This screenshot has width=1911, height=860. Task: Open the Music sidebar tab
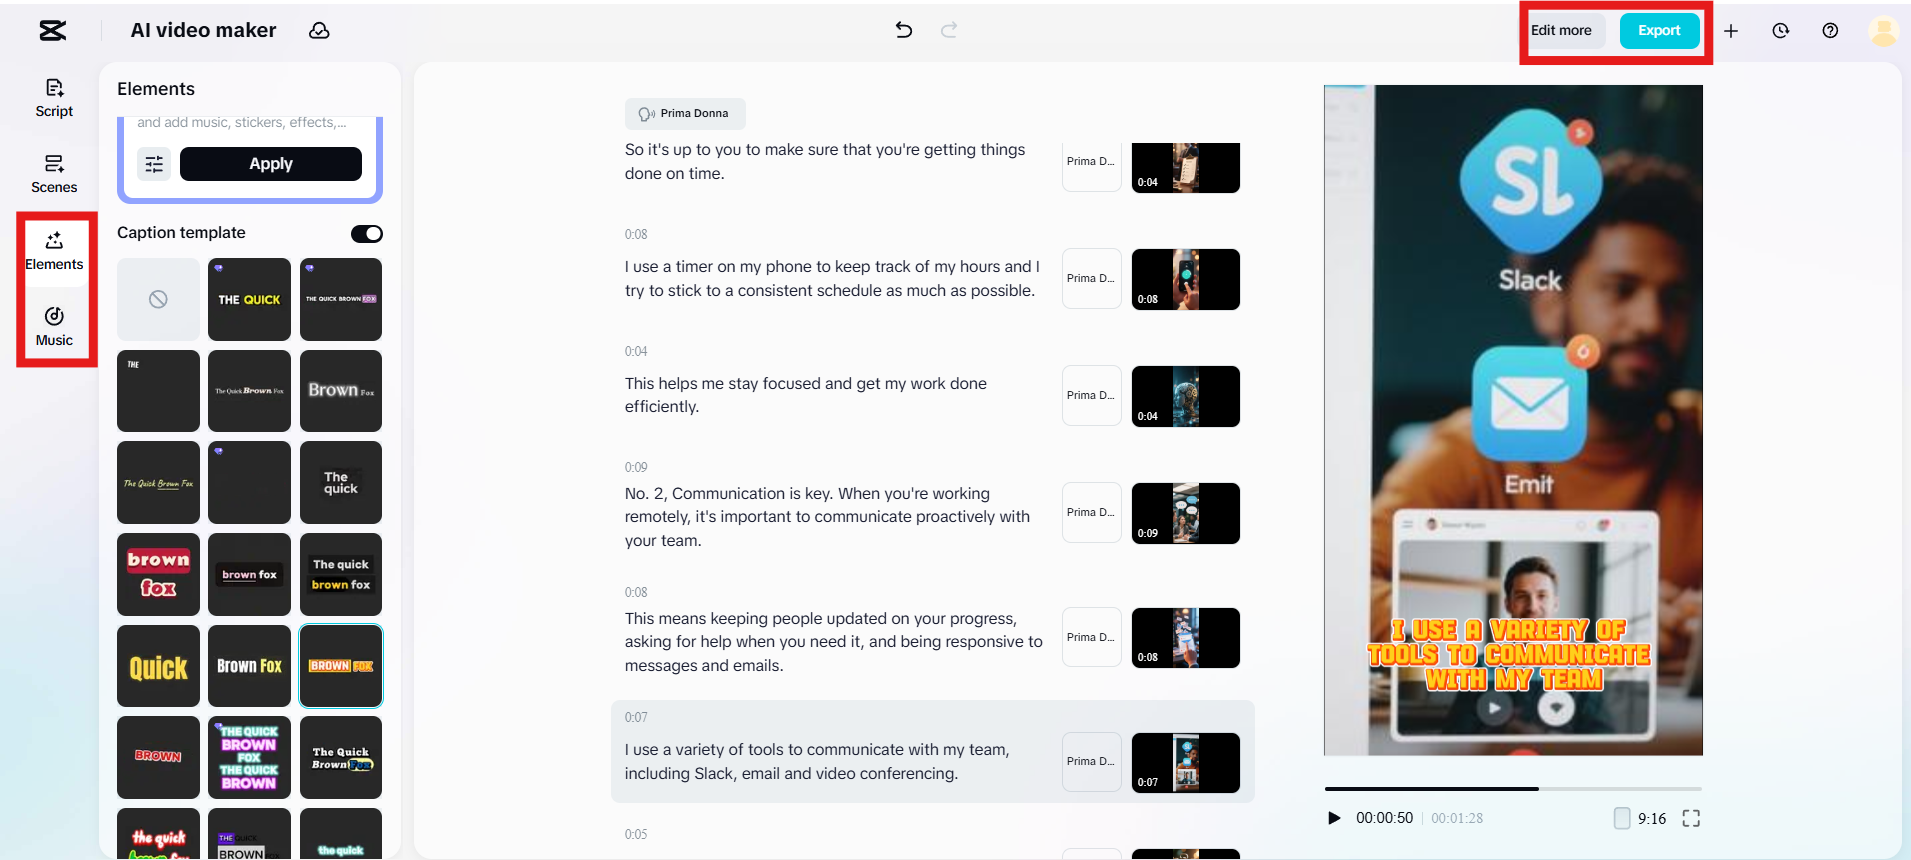coord(54,327)
